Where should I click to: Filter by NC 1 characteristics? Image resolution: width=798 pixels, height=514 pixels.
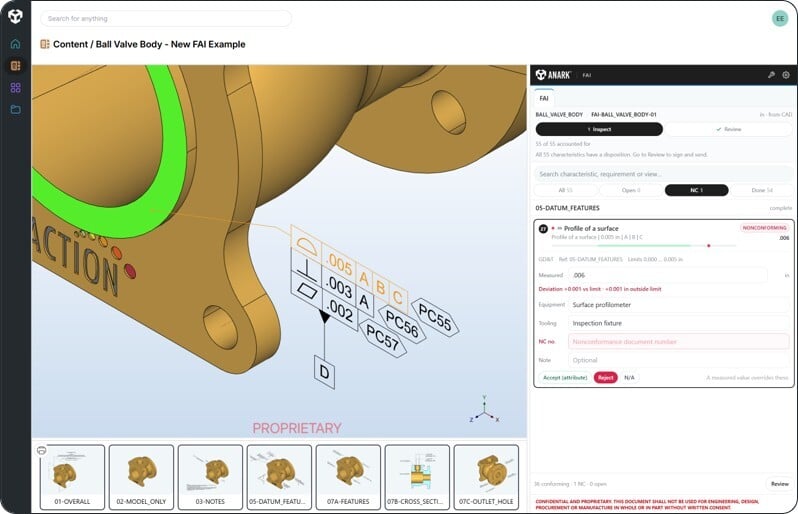(697, 190)
